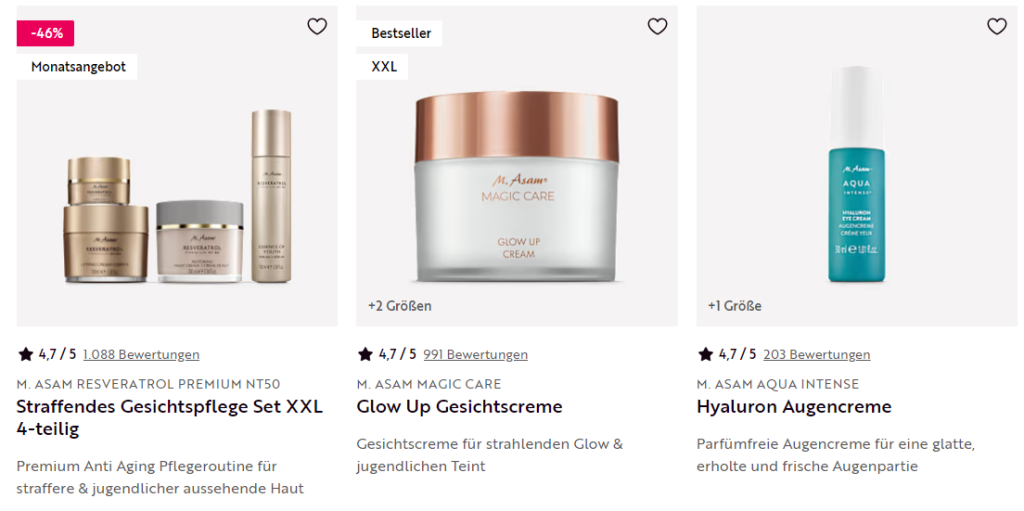This screenshot has height=511, width=1024.
Task: Click the Aqua Intense eye cream bottle image
Action: (856, 174)
